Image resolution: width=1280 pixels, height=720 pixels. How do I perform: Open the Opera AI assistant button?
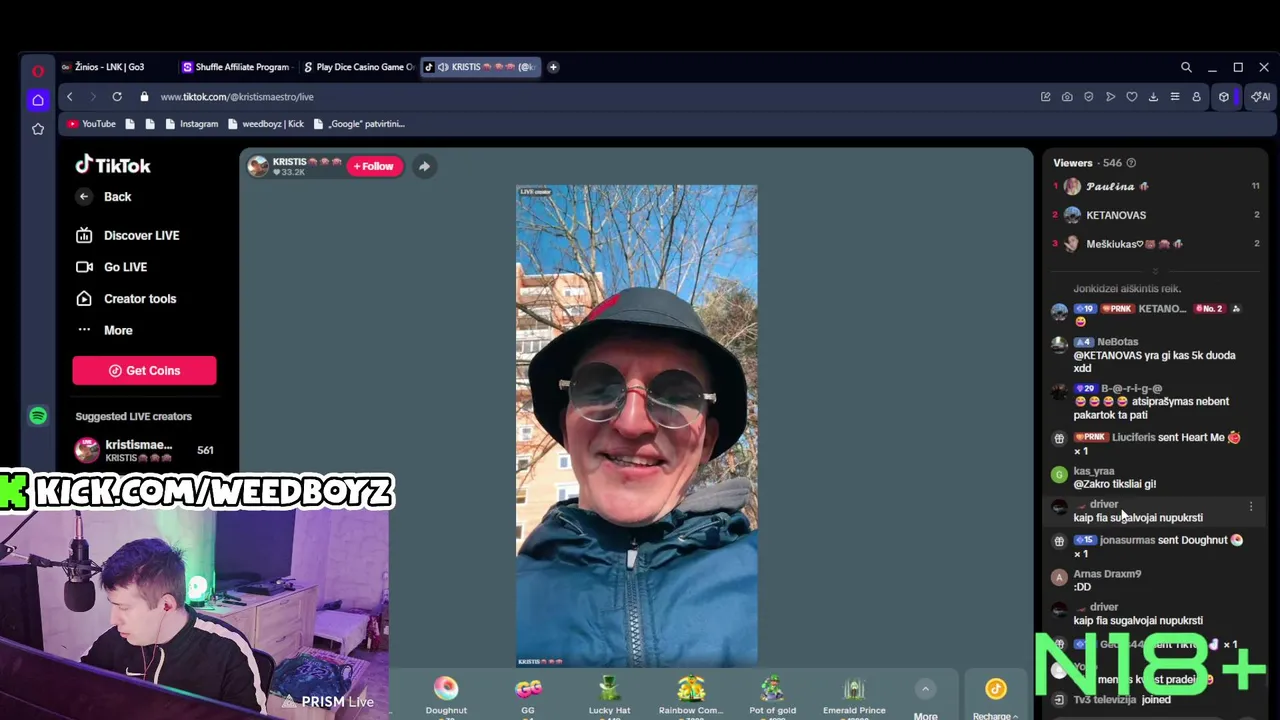click(1260, 97)
